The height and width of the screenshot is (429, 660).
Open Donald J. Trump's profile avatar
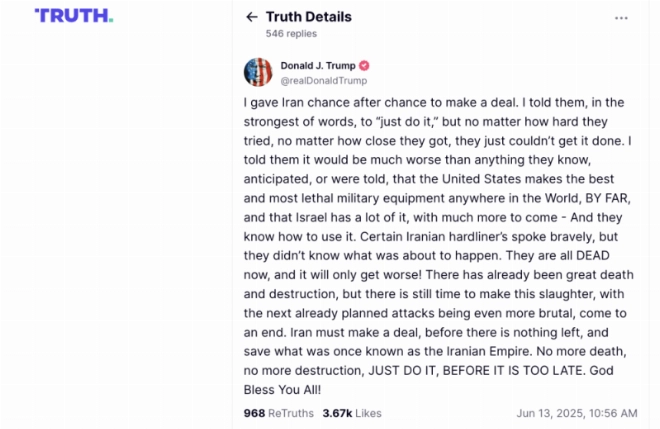[258, 72]
